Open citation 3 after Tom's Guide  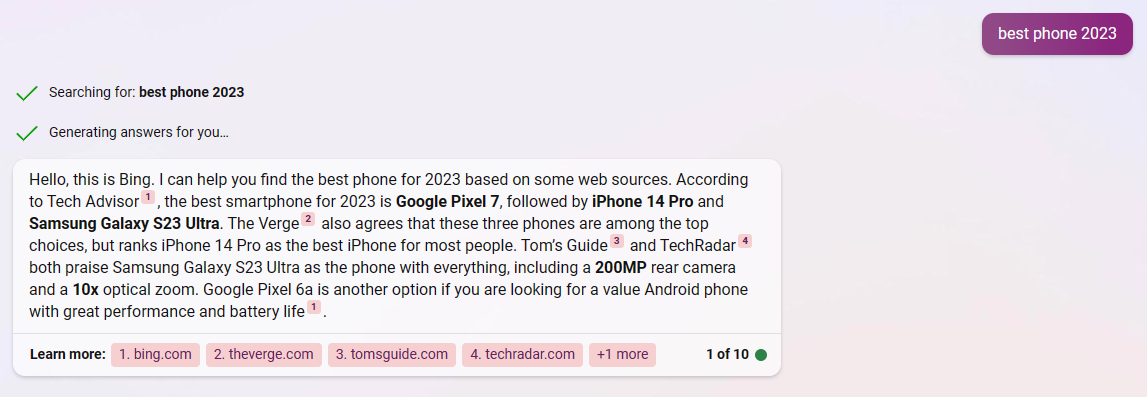[x=617, y=241]
